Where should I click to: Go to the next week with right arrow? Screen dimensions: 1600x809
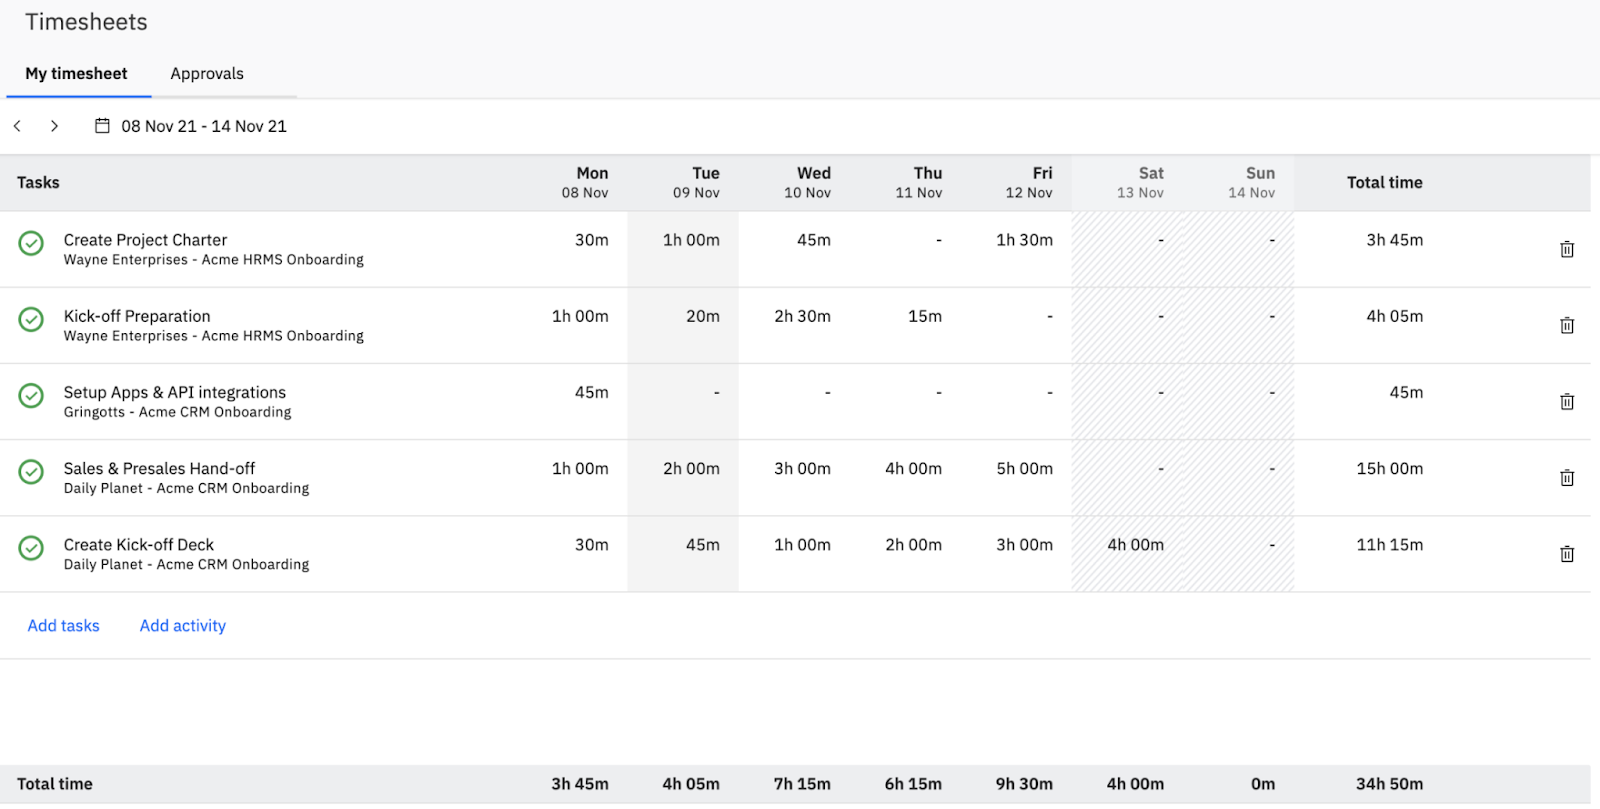[x=54, y=126]
